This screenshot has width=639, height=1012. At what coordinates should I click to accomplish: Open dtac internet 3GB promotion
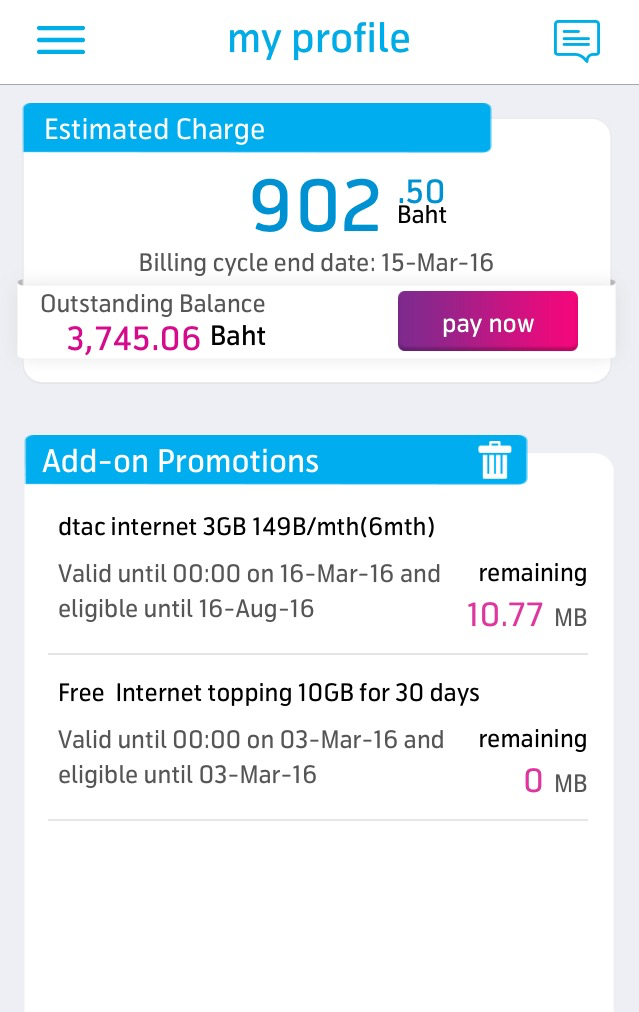(246, 526)
